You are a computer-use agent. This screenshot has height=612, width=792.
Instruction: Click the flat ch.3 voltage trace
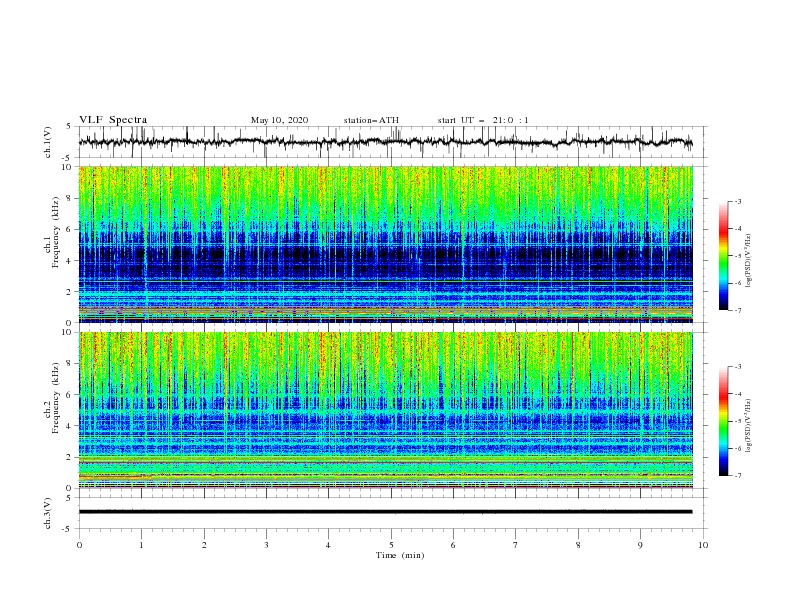coord(385,512)
